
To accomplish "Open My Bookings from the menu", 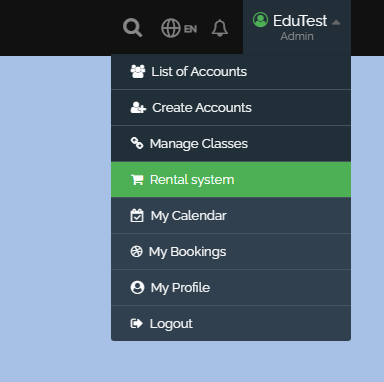I will pos(231,252).
